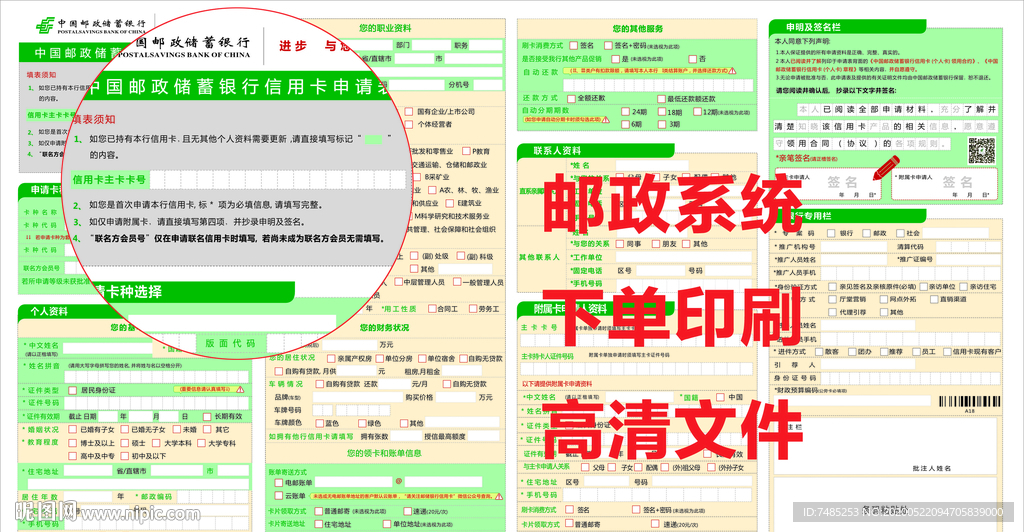
Task: Select 已婚有子女 for marital status
Action: point(72,430)
